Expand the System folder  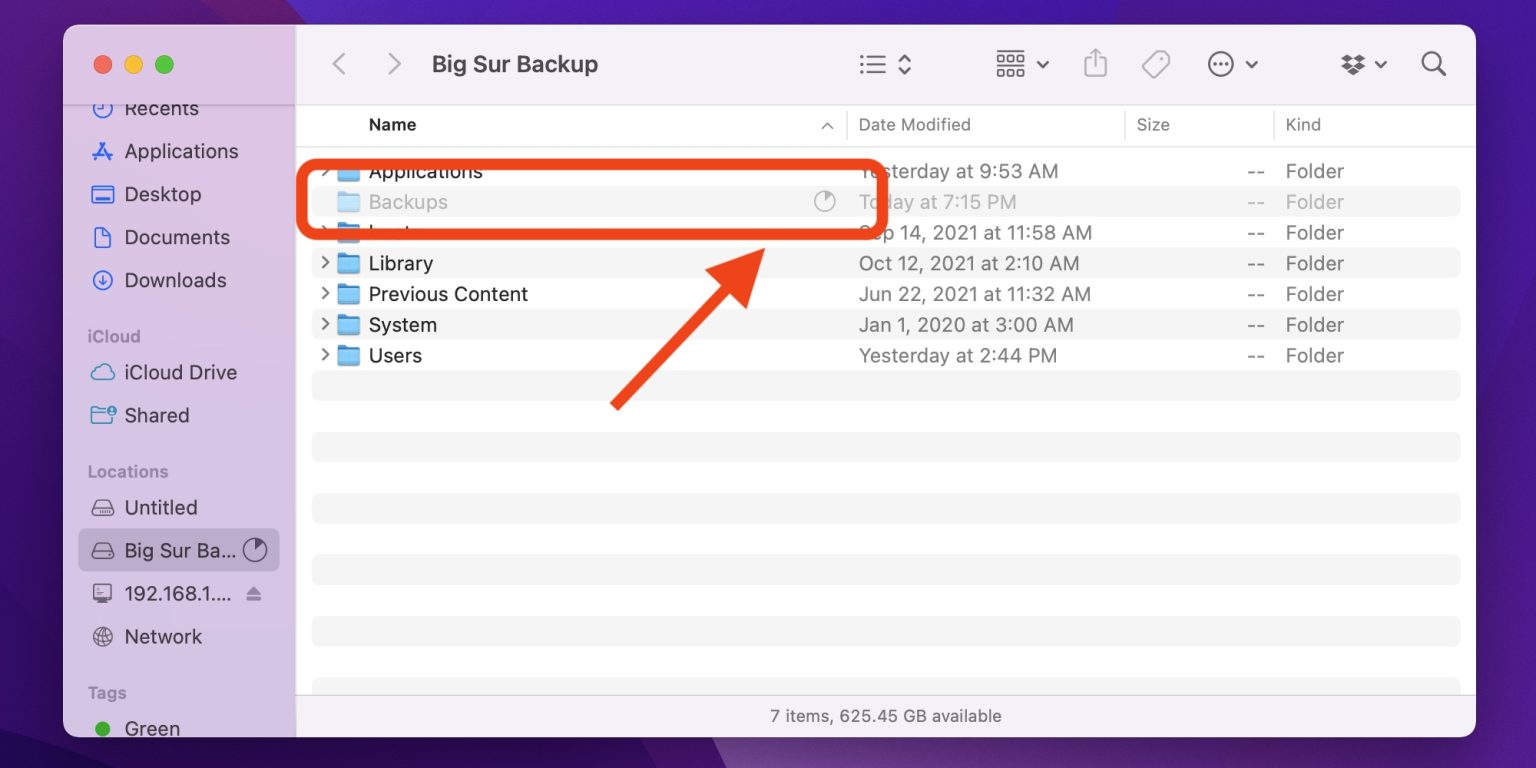pyautogui.click(x=324, y=324)
